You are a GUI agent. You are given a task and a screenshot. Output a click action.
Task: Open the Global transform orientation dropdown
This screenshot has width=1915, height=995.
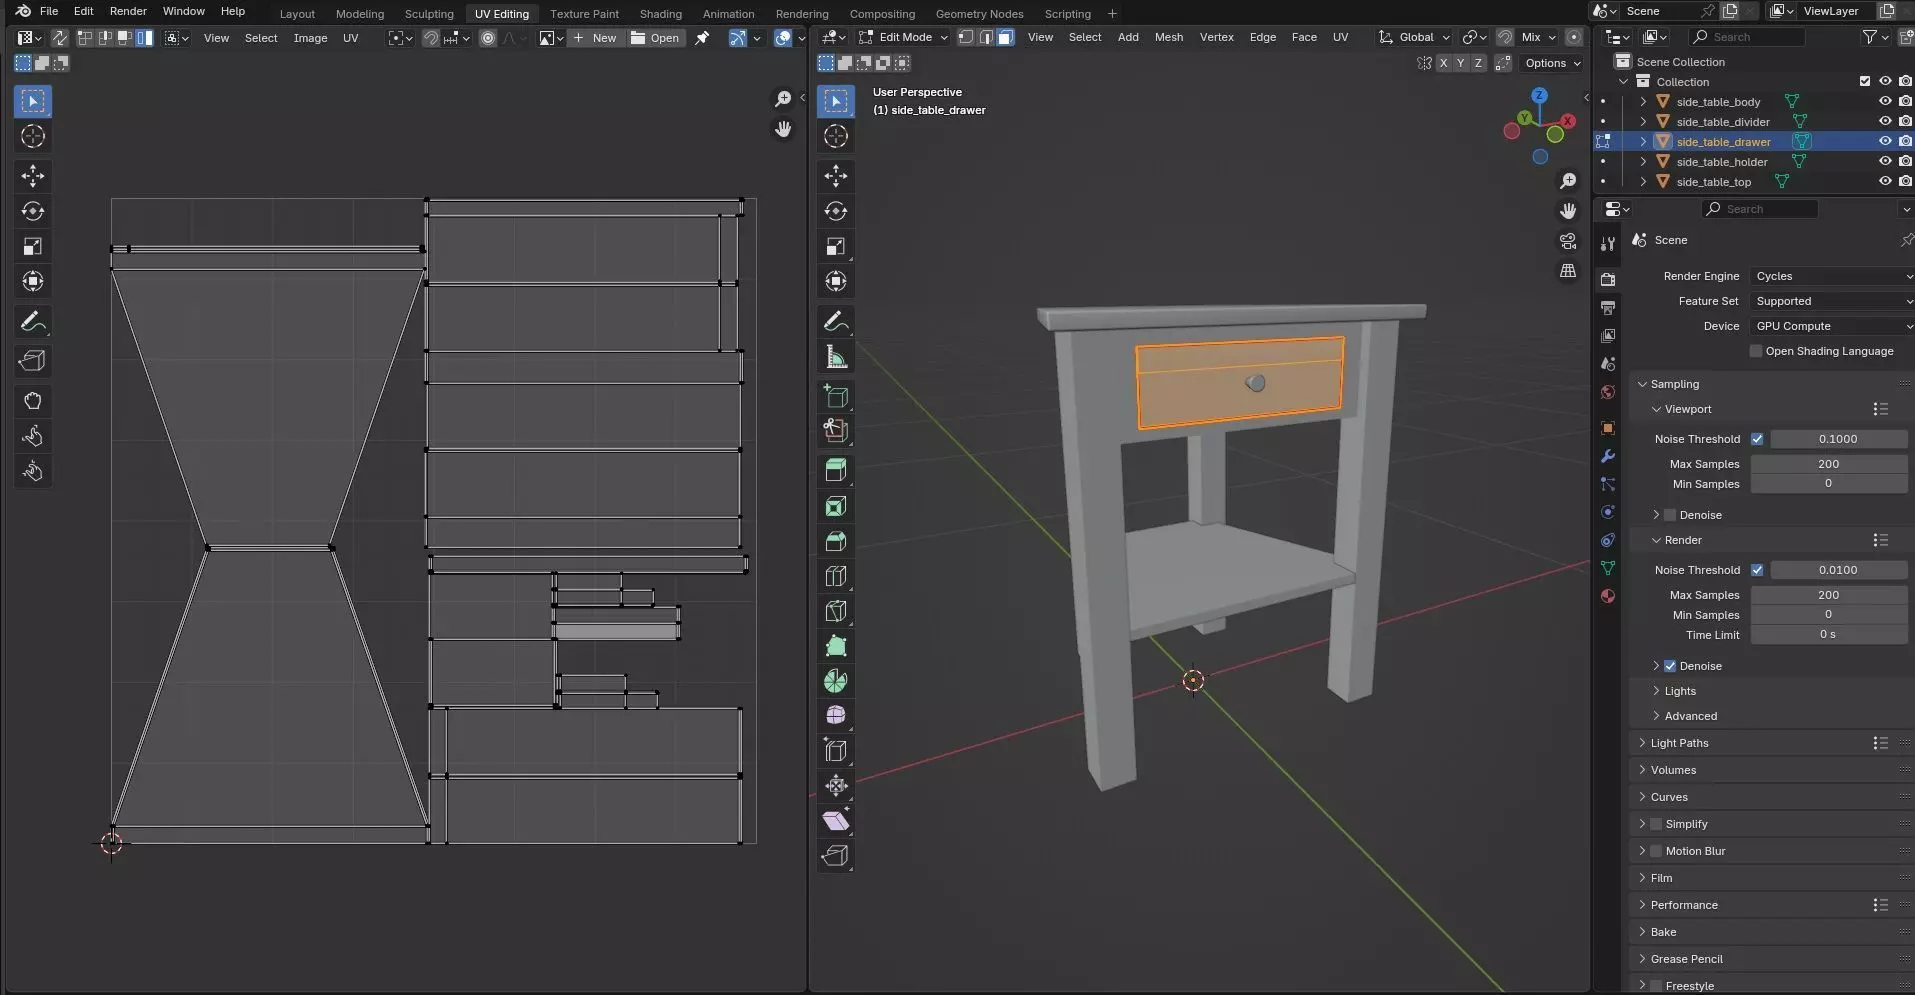pos(1414,37)
